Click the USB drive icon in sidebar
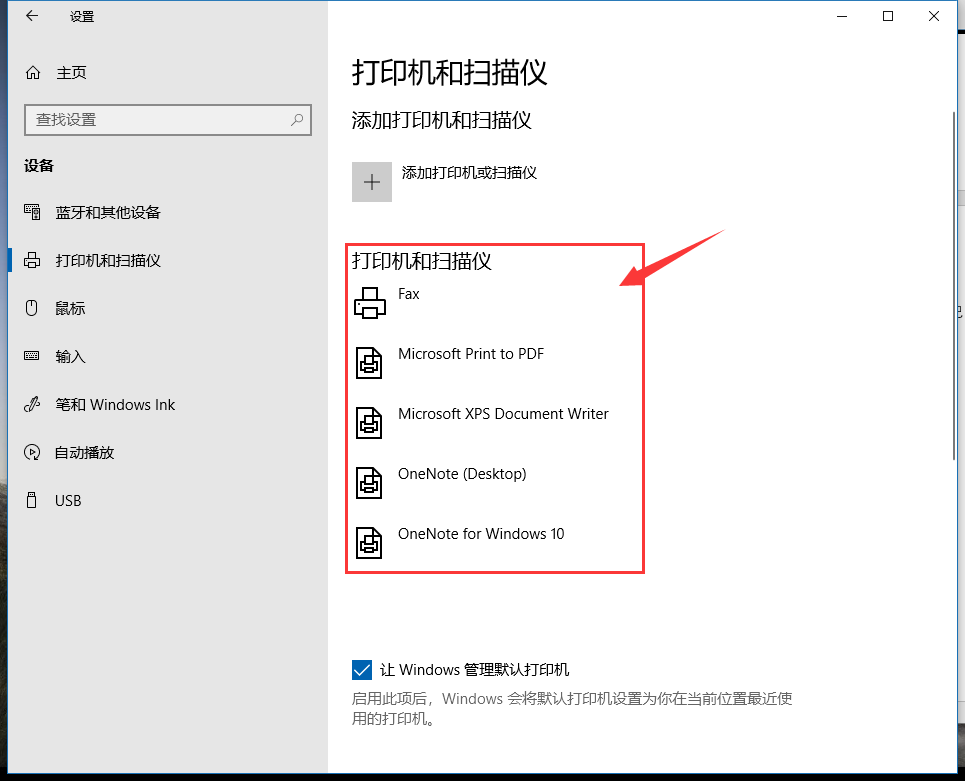The image size is (965, 781). (x=31, y=500)
